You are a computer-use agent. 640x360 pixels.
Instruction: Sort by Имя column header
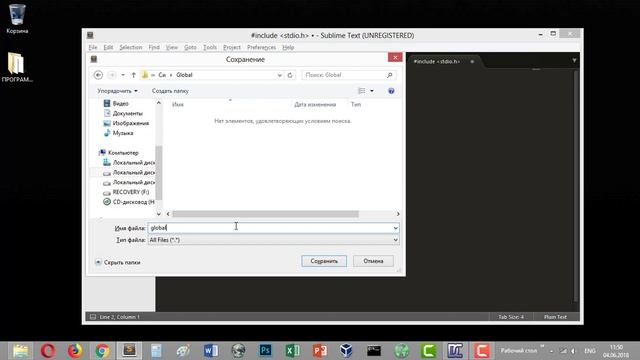click(178, 104)
